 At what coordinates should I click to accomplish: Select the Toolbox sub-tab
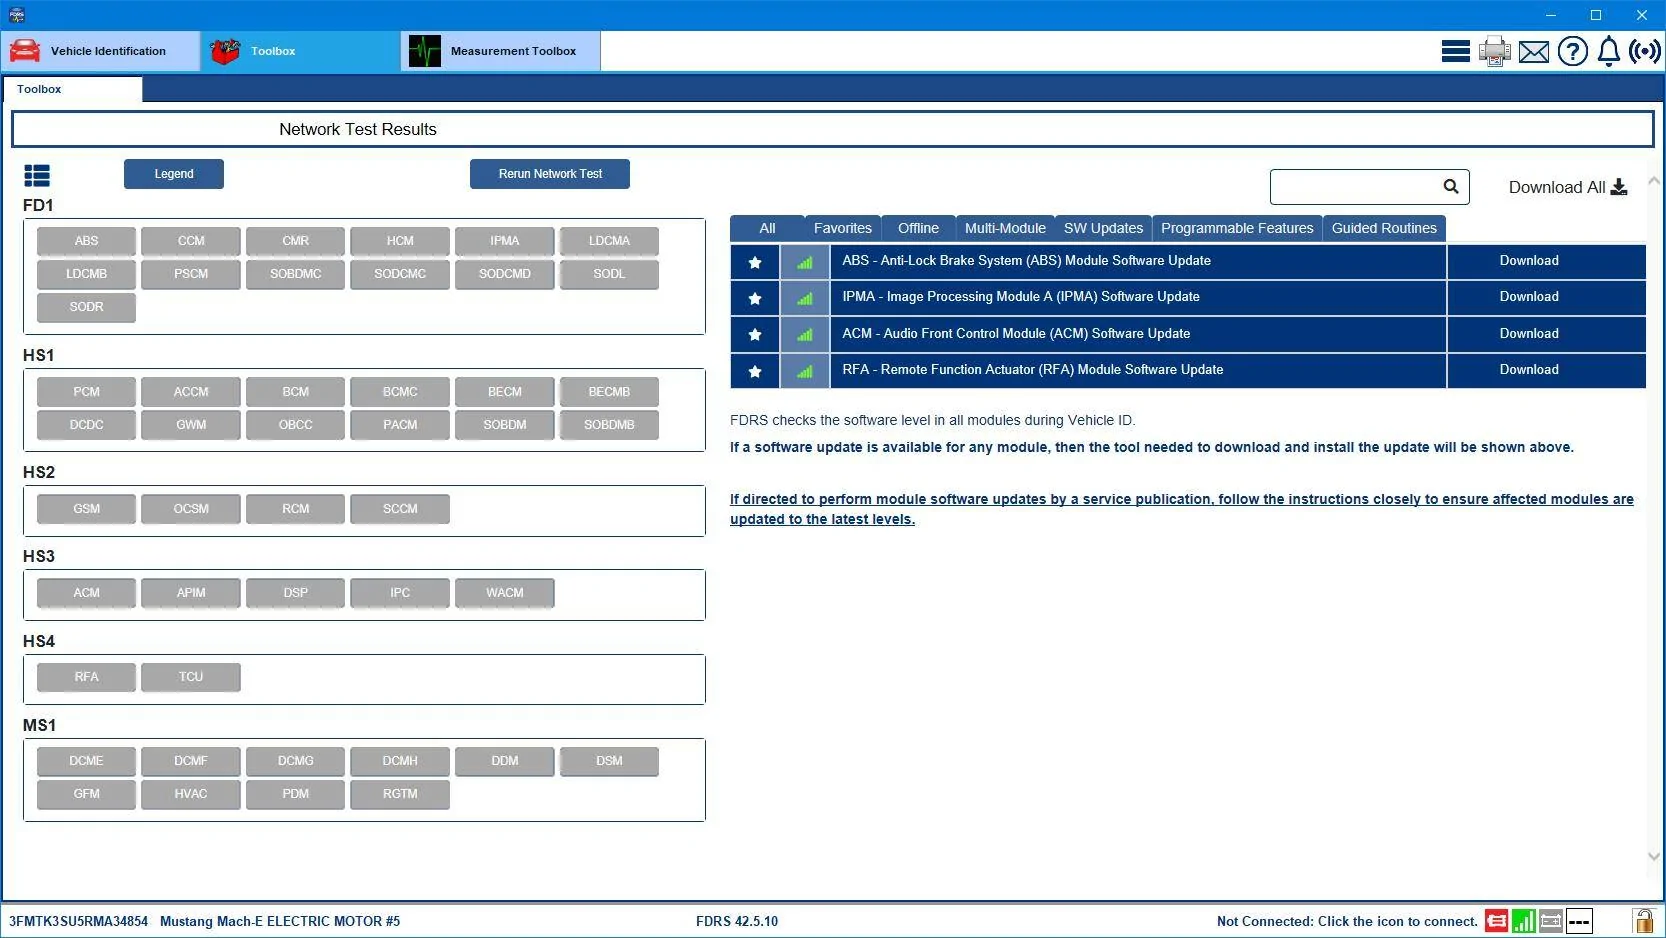(x=72, y=89)
